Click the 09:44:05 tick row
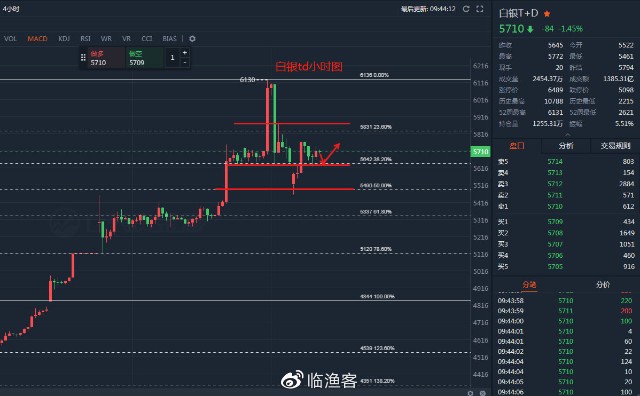The image size is (640, 396). (x=565, y=382)
